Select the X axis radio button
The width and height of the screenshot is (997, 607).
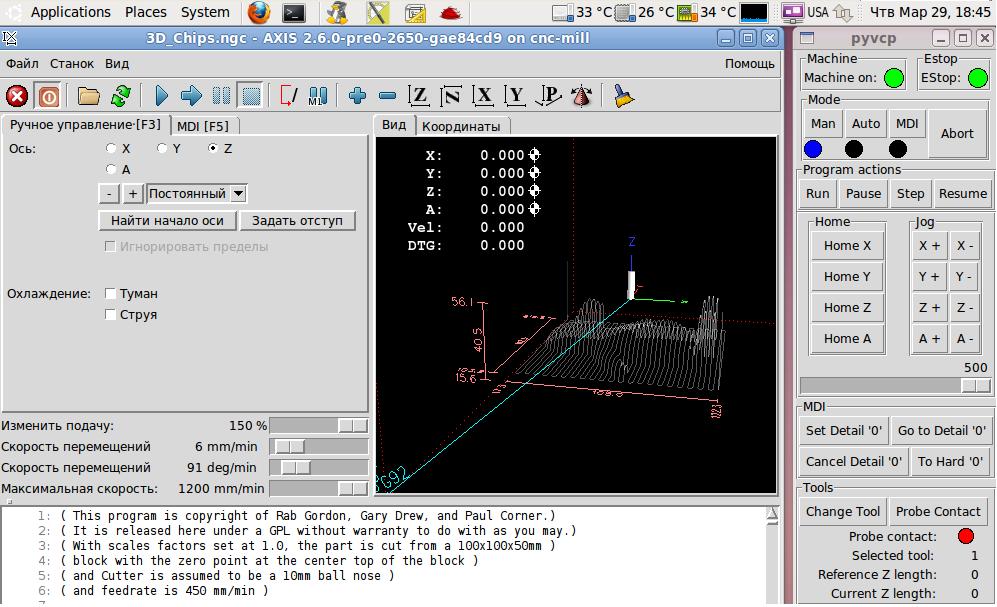pyautogui.click(x=111, y=148)
